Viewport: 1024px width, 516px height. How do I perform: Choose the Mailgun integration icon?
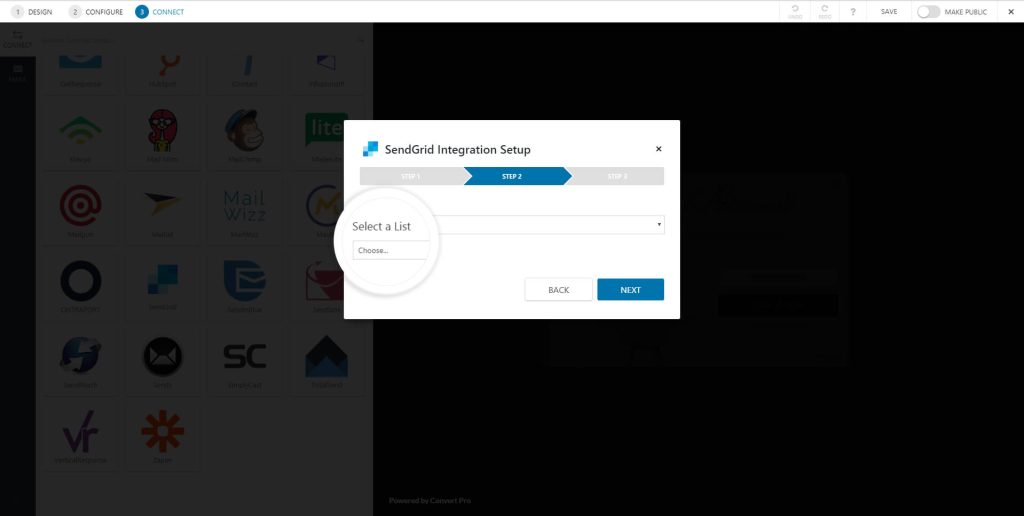tap(80, 205)
